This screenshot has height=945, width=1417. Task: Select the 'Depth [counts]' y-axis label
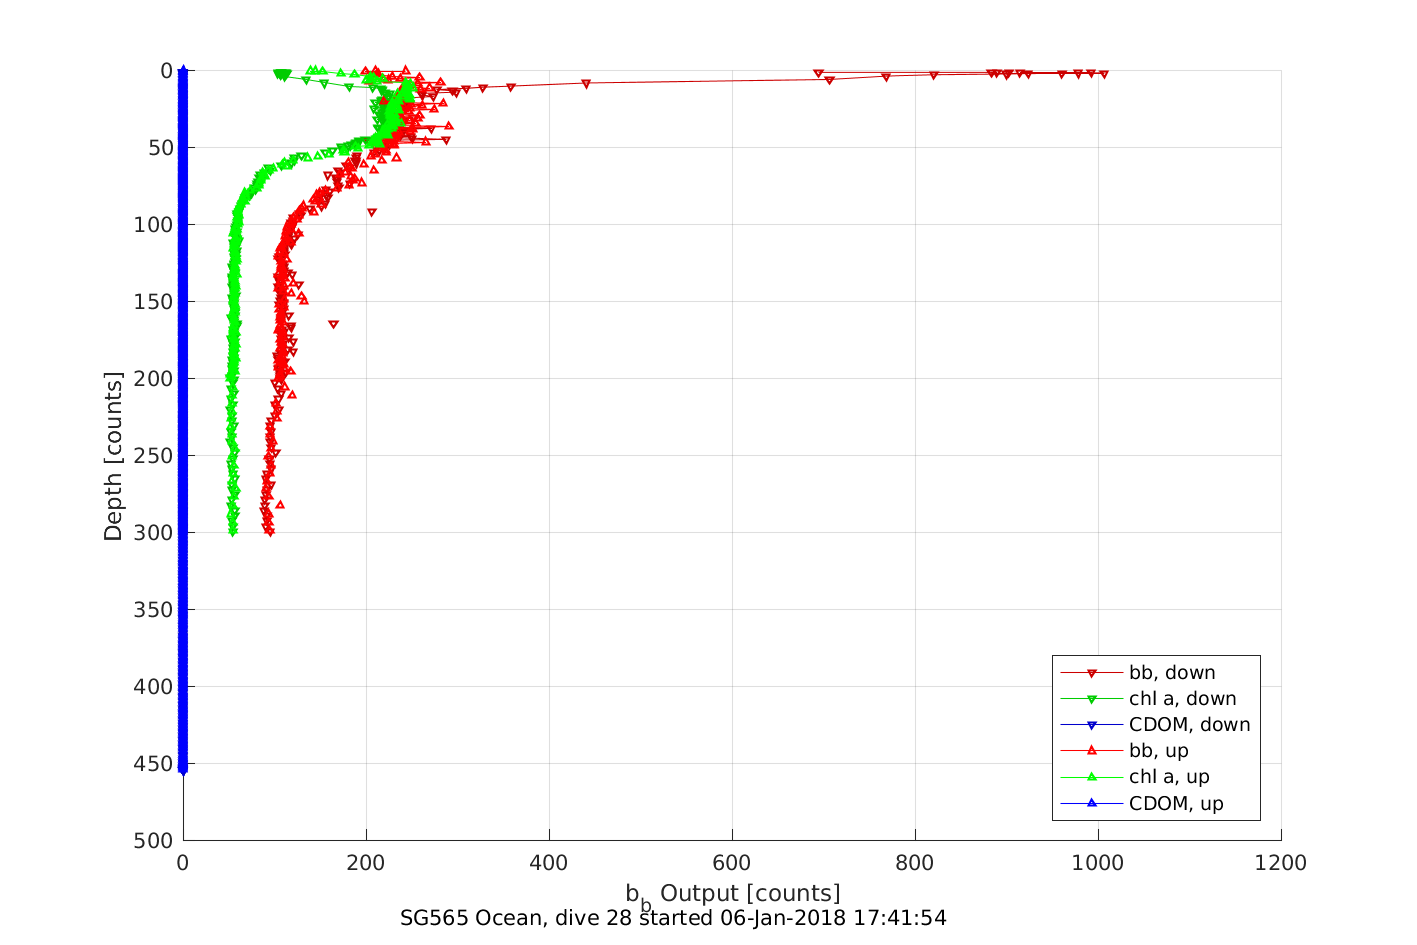pos(113,456)
